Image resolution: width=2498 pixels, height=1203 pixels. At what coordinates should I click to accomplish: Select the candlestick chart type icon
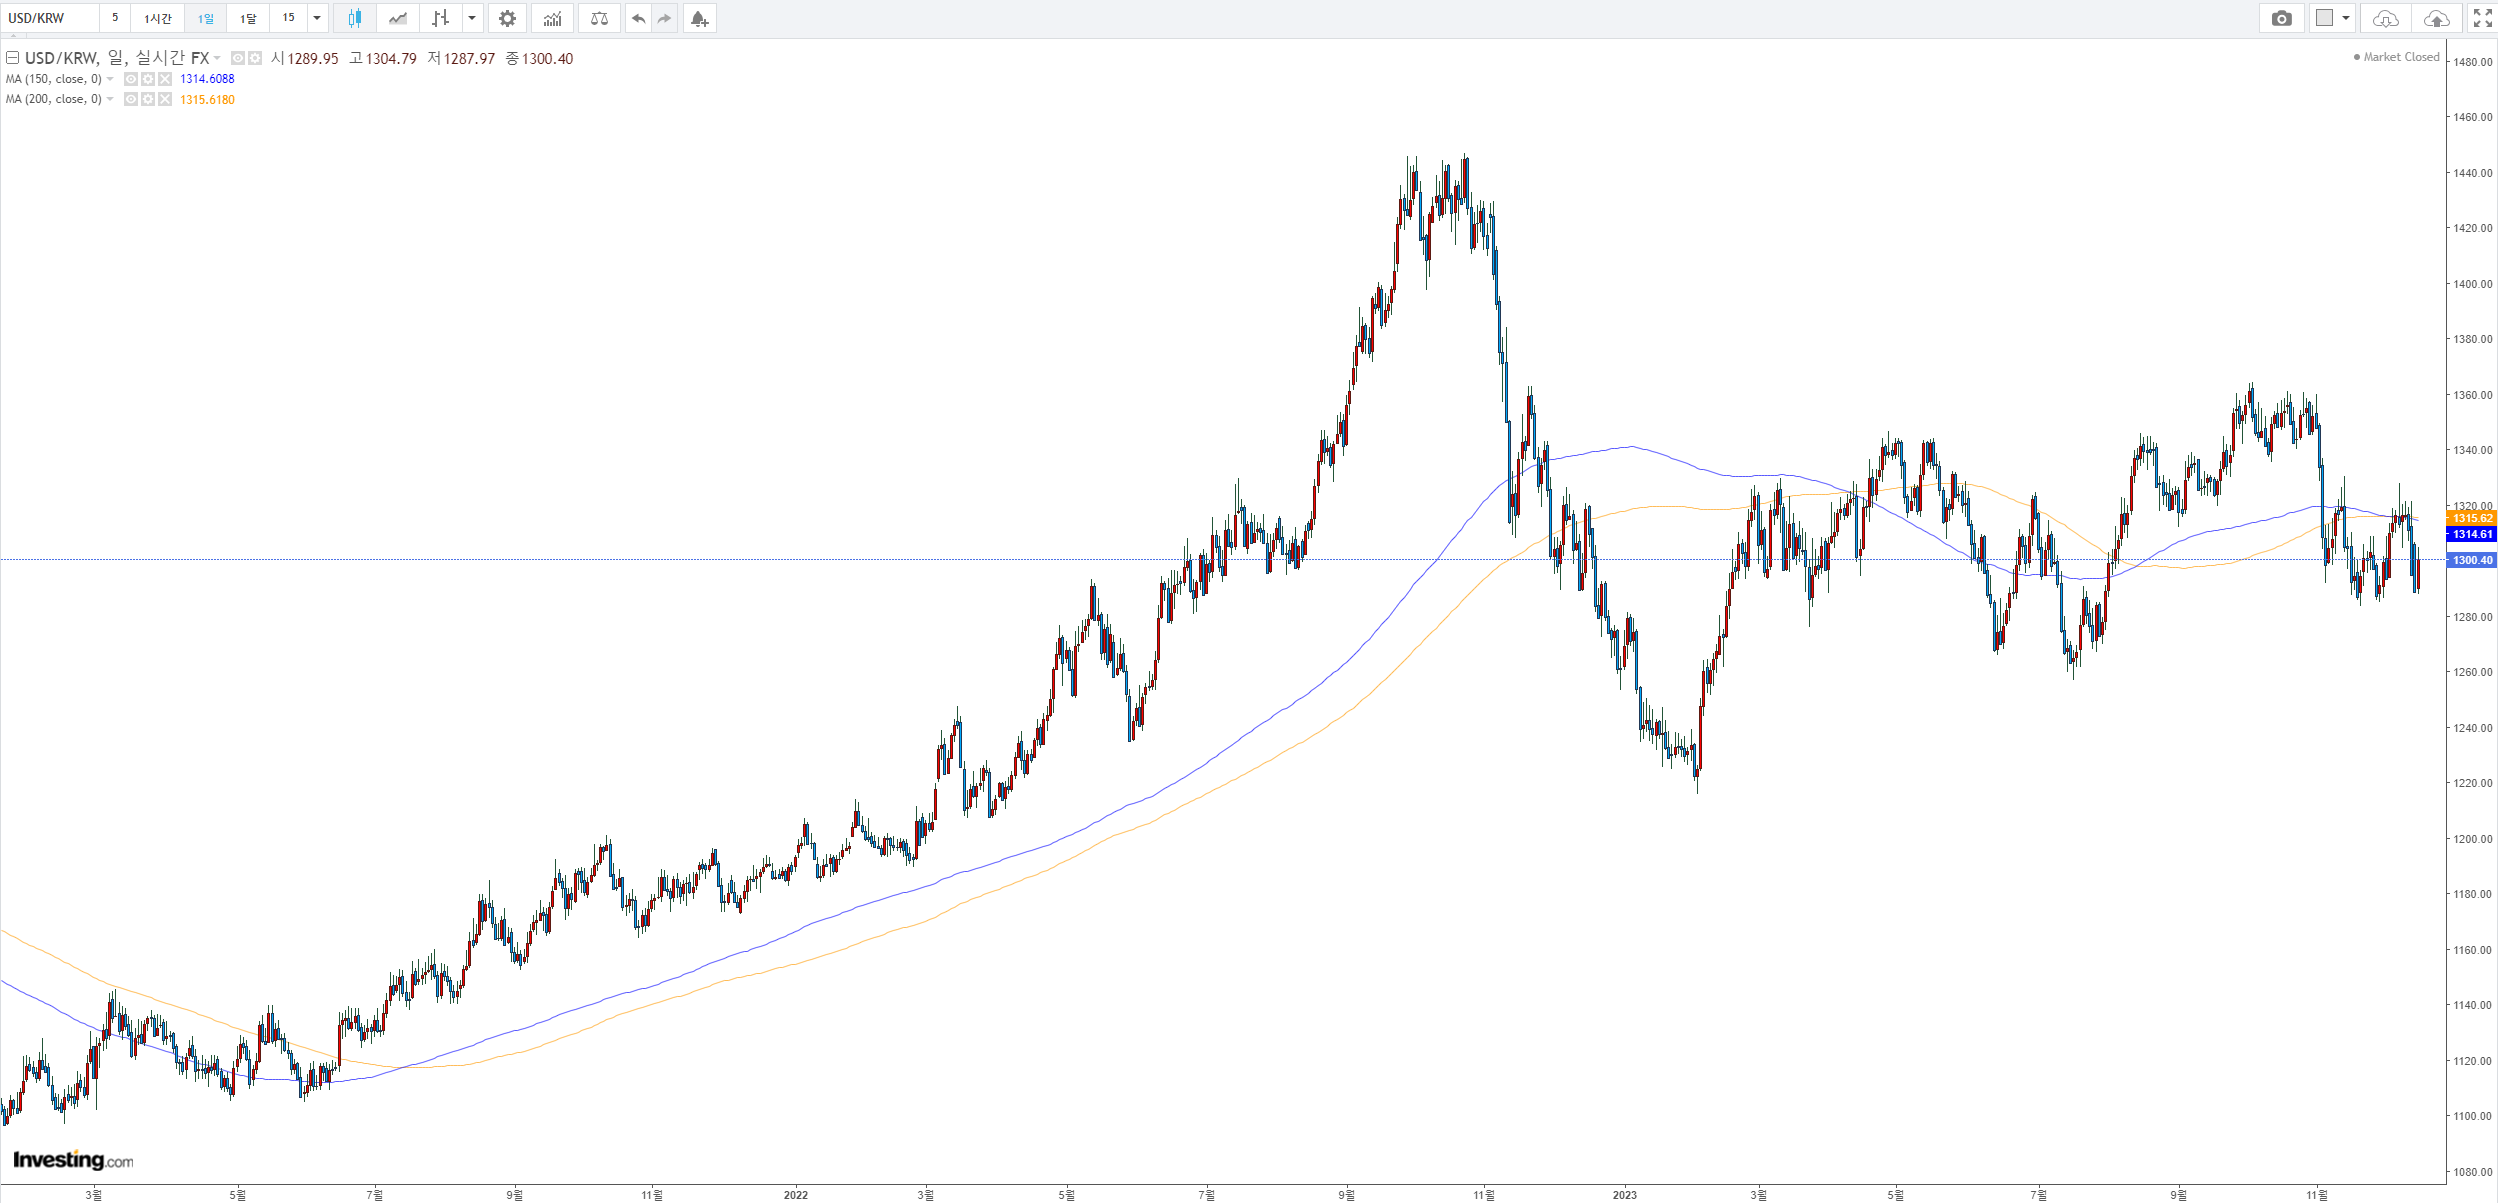click(354, 18)
